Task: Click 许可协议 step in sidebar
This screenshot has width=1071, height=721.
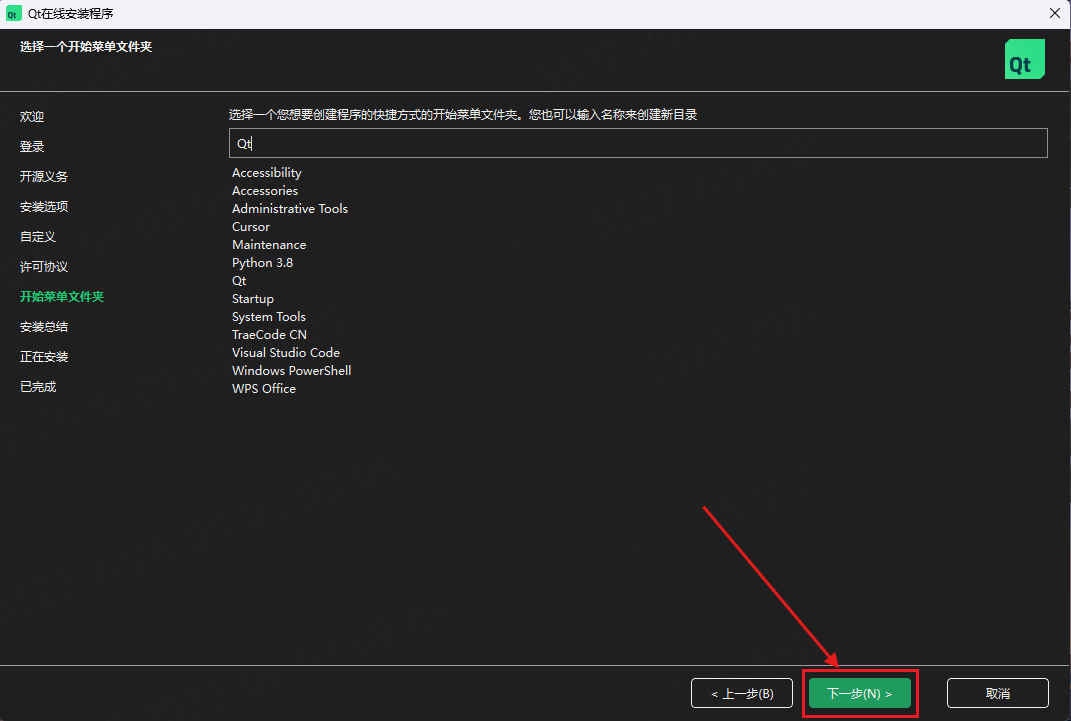Action: 44,267
